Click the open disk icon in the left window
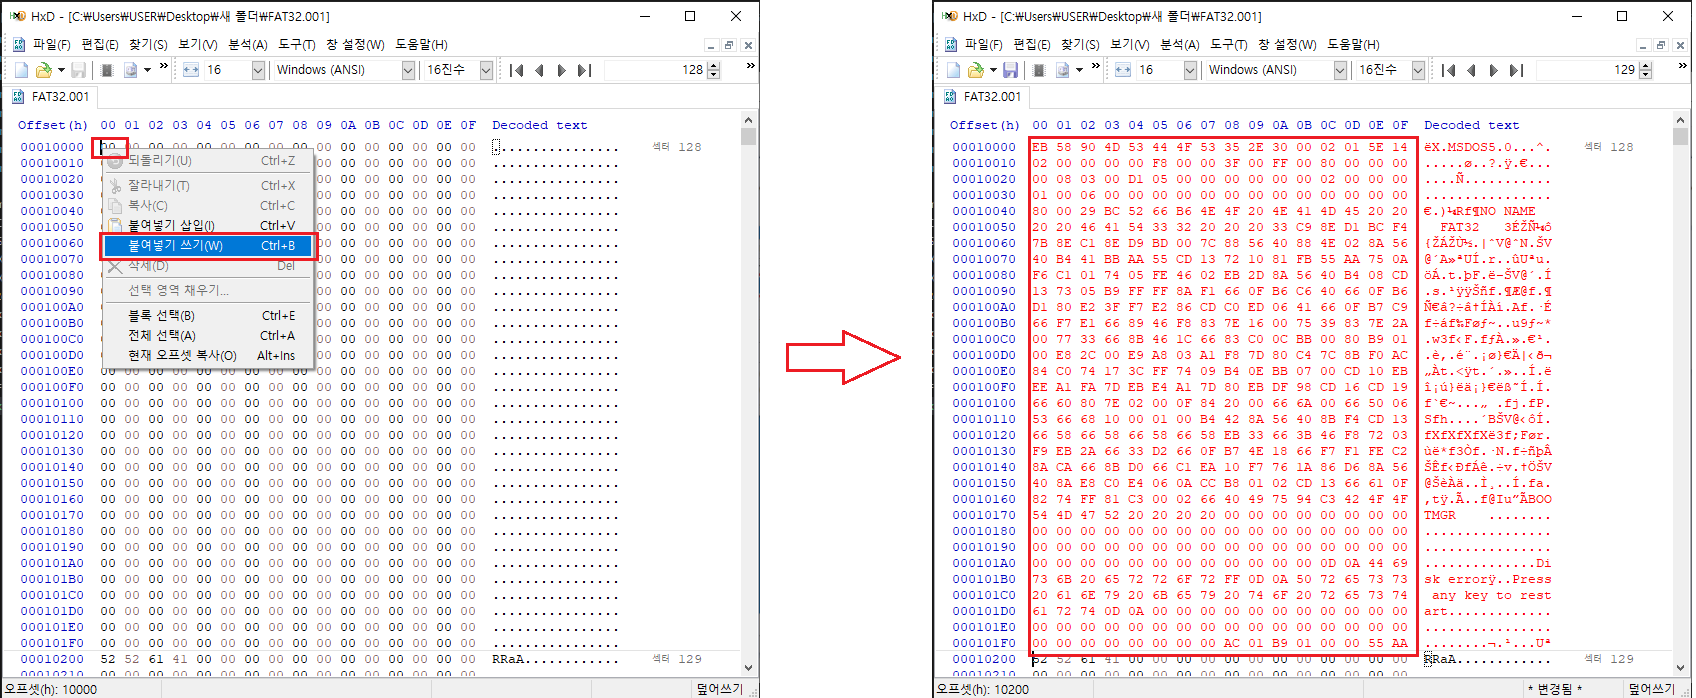 point(130,70)
